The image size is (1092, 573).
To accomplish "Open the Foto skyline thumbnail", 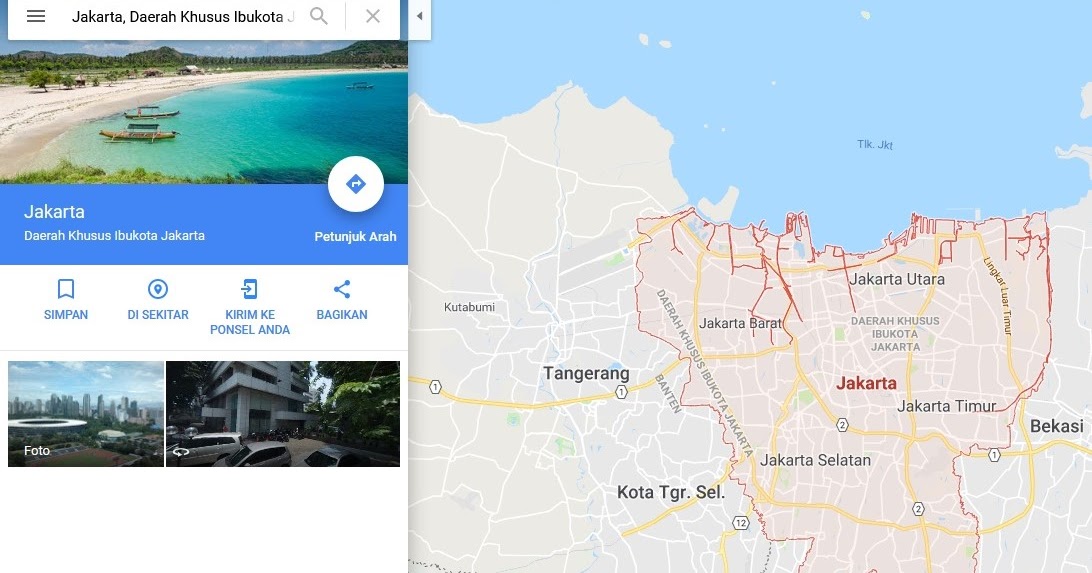I will tap(86, 414).
